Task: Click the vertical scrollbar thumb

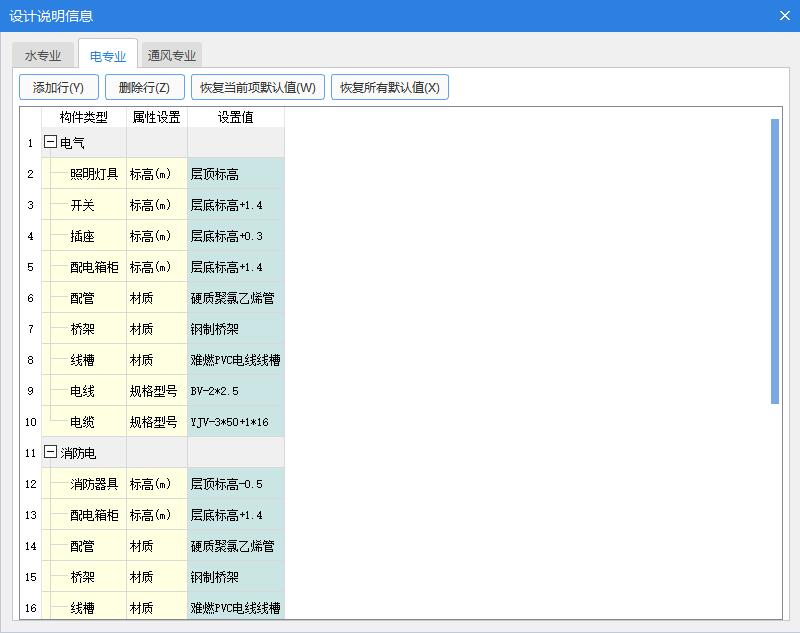Action: [774, 260]
